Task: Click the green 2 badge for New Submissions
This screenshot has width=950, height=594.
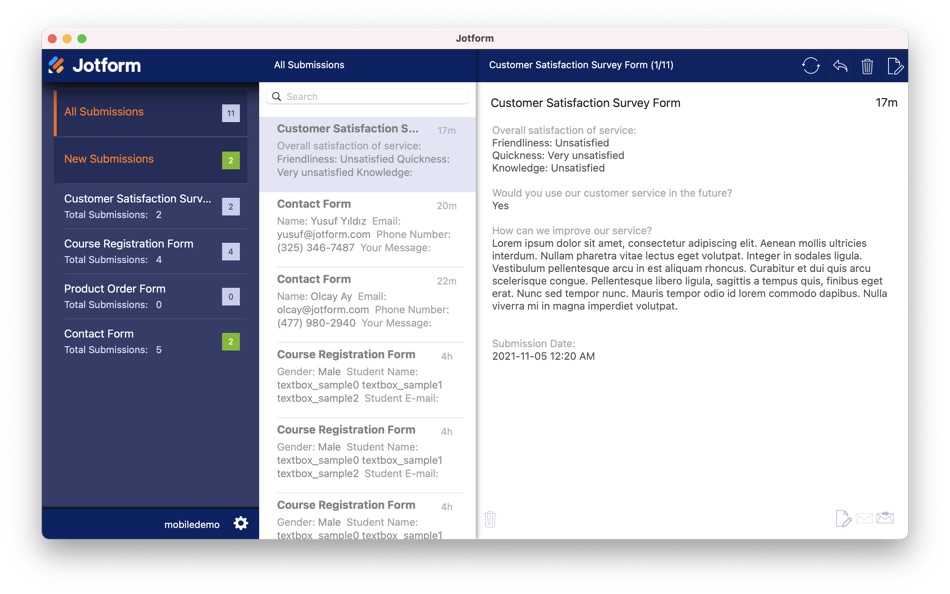Action: pyautogui.click(x=231, y=161)
